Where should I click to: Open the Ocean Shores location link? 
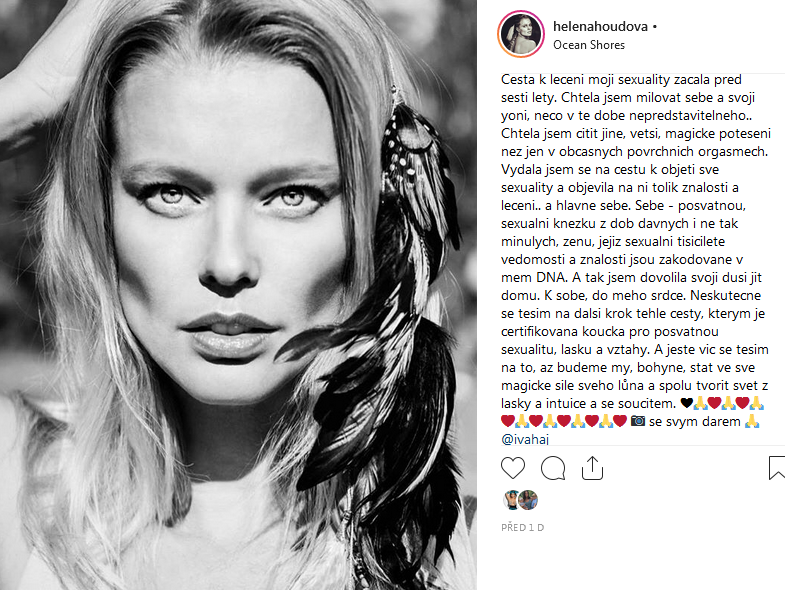pyautogui.click(x=589, y=45)
